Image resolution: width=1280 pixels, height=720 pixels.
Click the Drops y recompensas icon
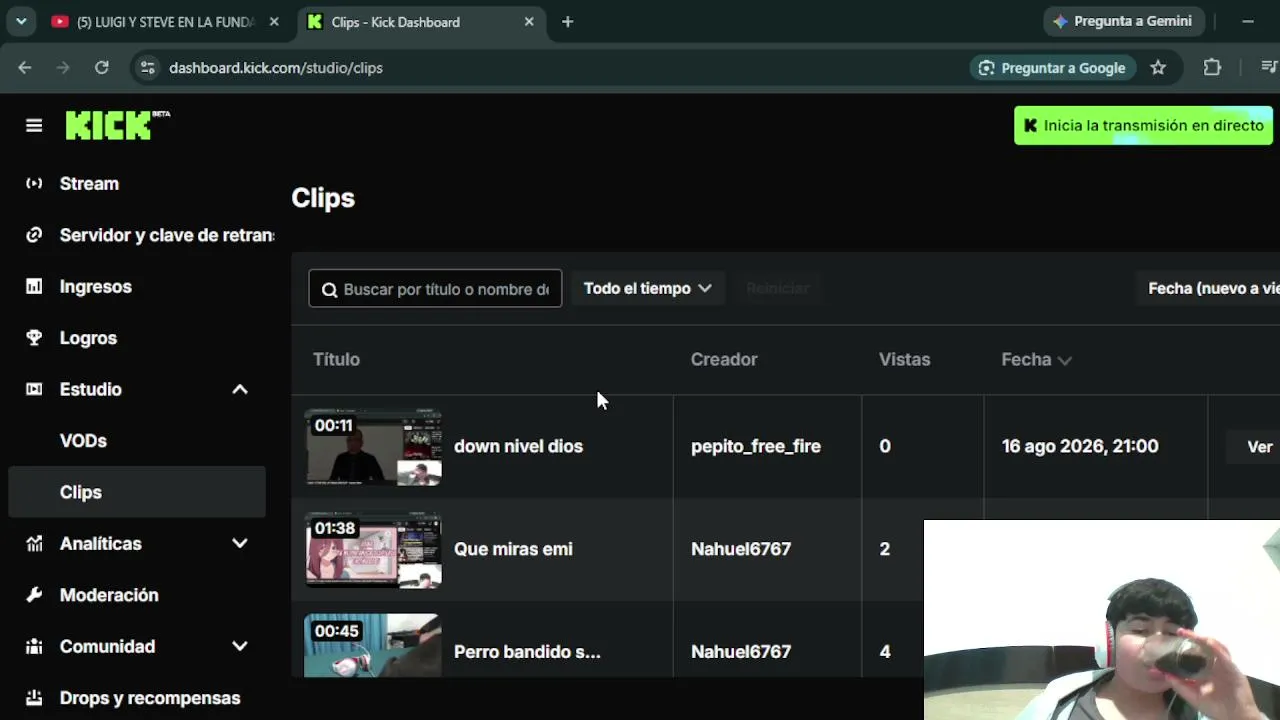click(x=34, y=698)
